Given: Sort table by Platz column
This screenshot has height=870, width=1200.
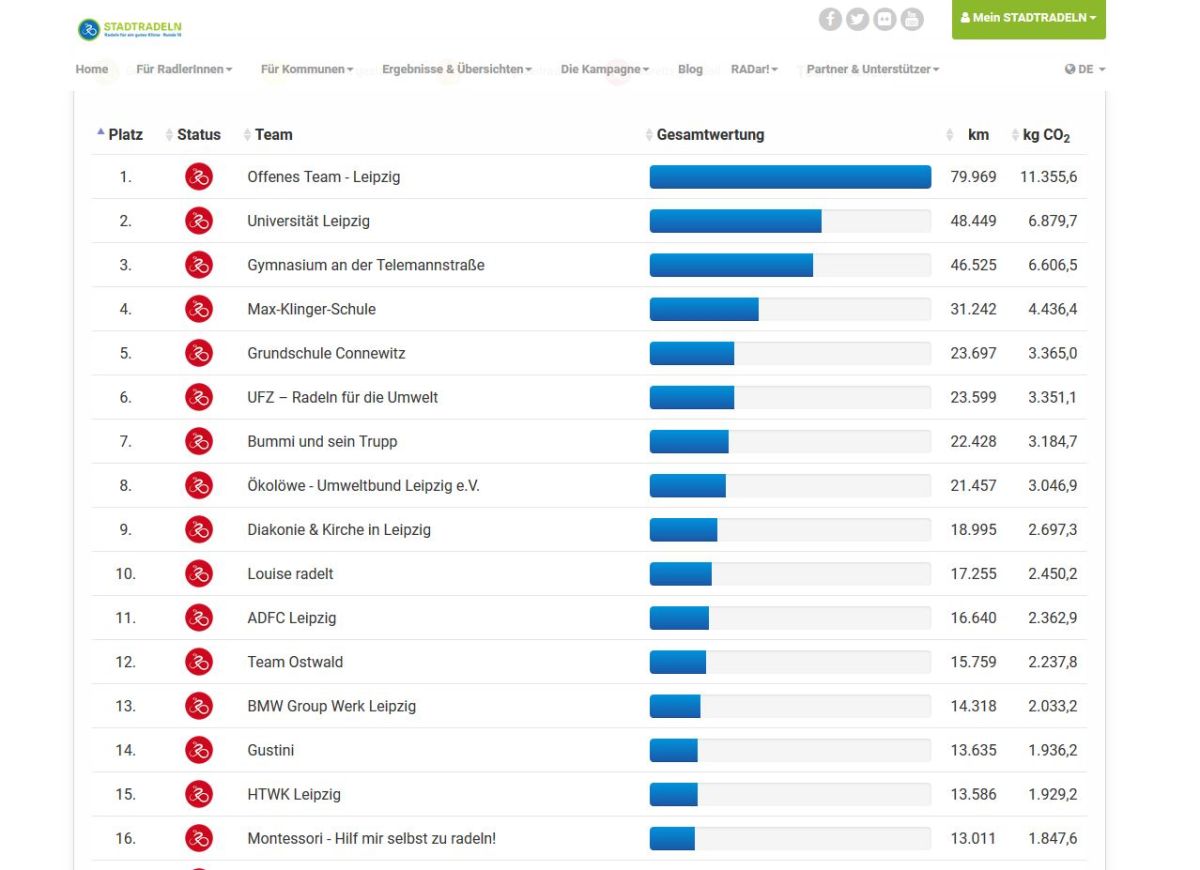Looking at the screenshot, I should [124, 135].
